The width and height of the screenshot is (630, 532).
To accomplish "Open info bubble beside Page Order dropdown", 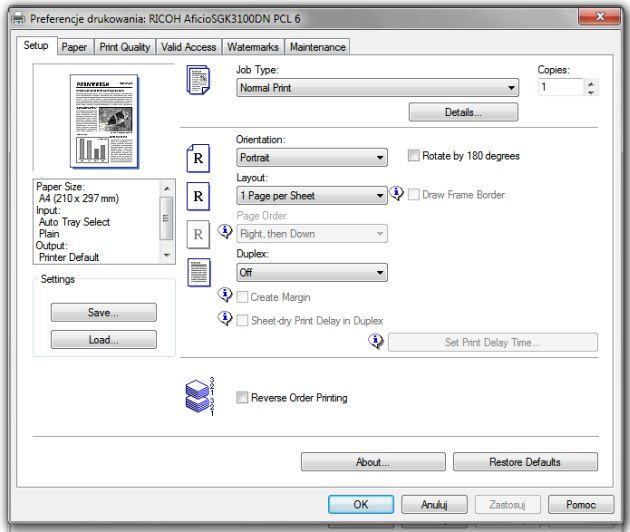I will pos(225,231).
